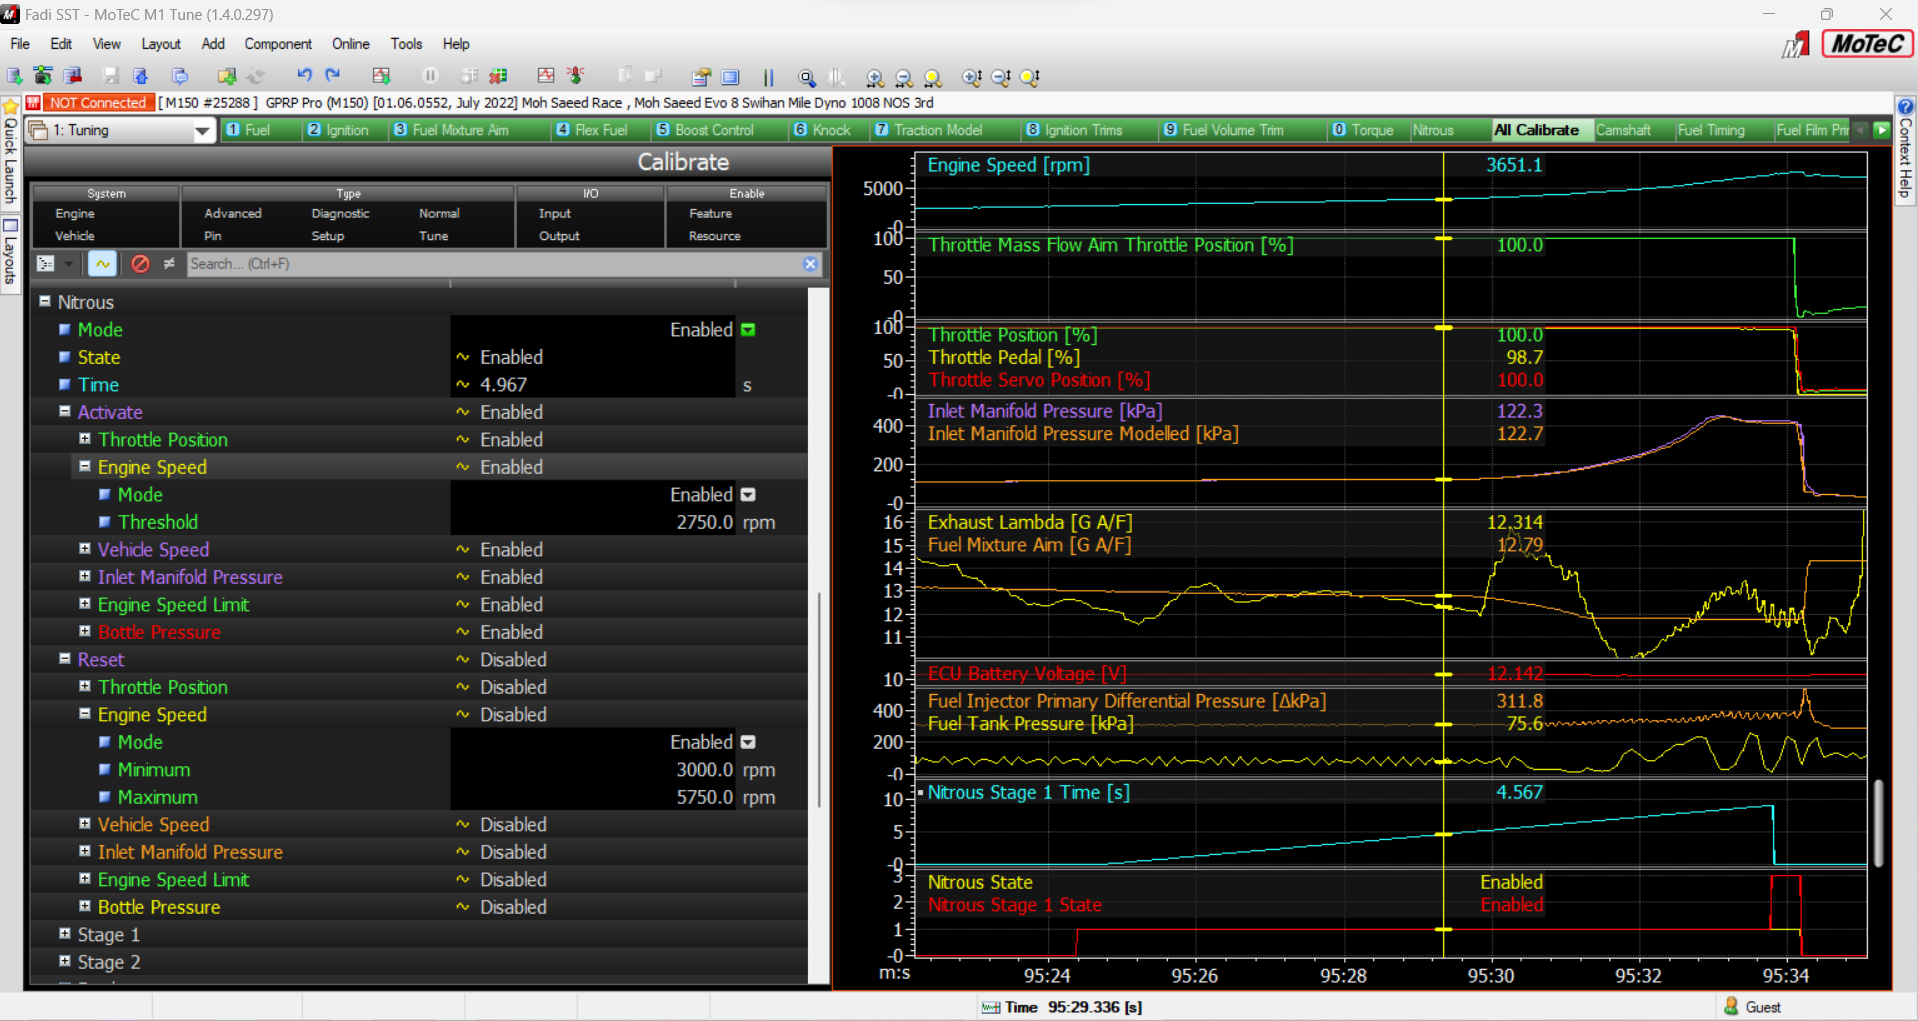This screenshot has height=1021, width=1918.
Task: Click the magnifier zoom icon in toolbar
Action: coord(807,77)
